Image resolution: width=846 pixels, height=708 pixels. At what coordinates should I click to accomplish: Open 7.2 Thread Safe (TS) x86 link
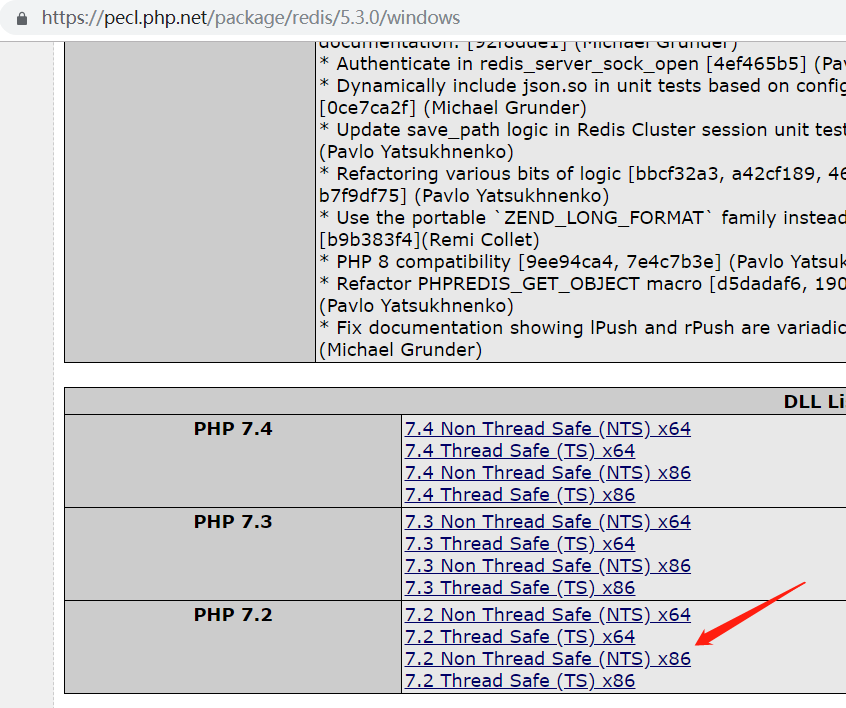pos(520,682)
